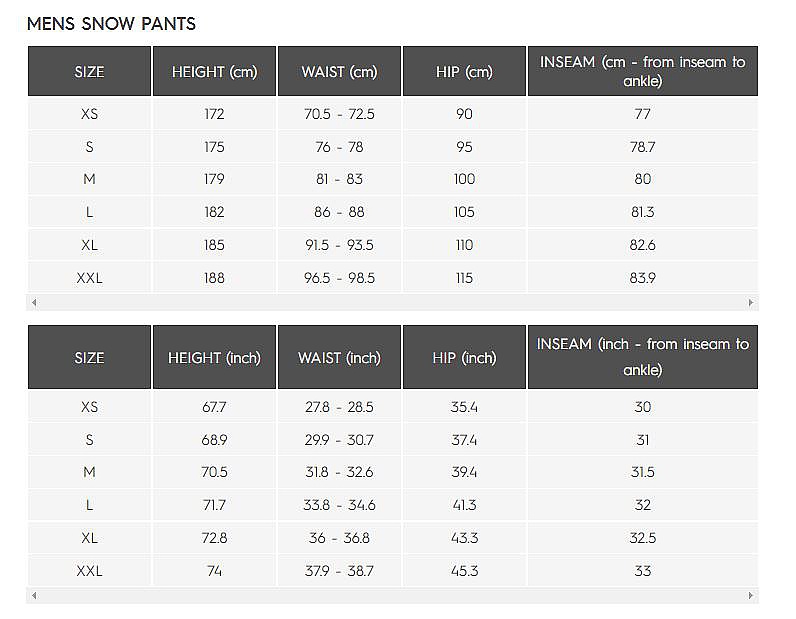The image size is (796, 619).
Task: Click the INSEAM (cm) column header
Action: click(x=642, y=72)
